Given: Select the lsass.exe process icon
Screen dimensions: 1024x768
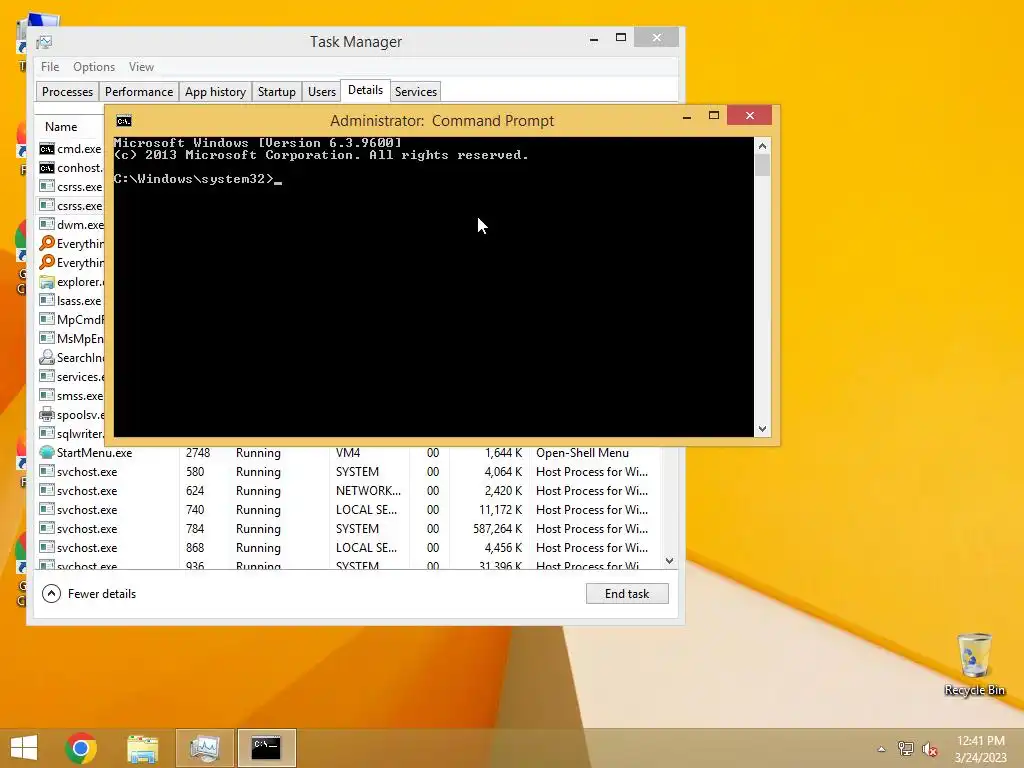Looking at the screenshot, I should point(46,300).
